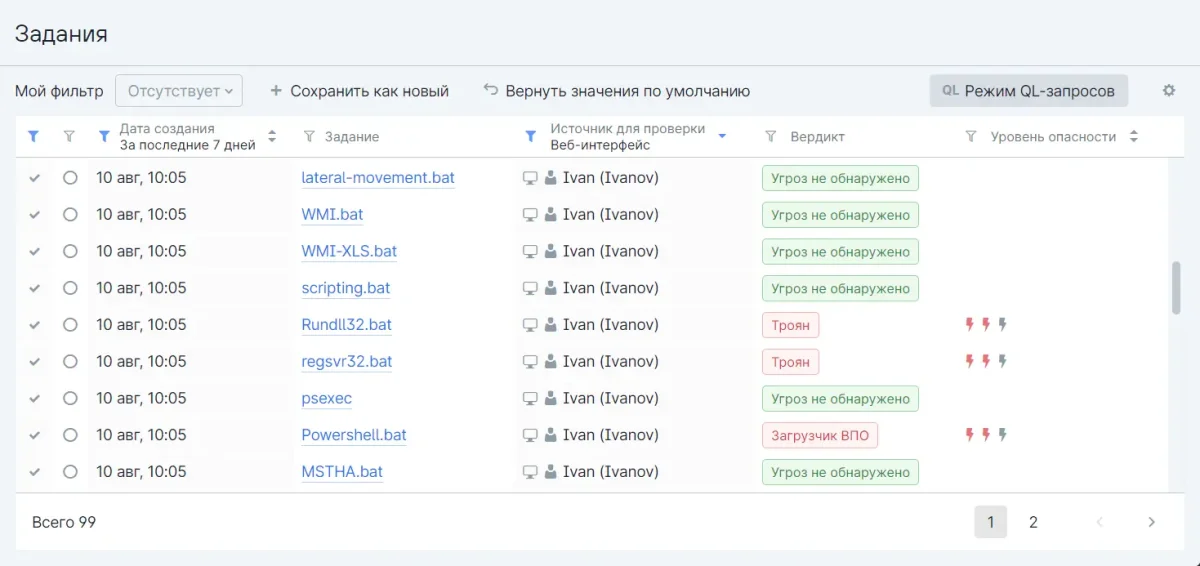Click Сохранить как новый button

(x=360, y=91)
